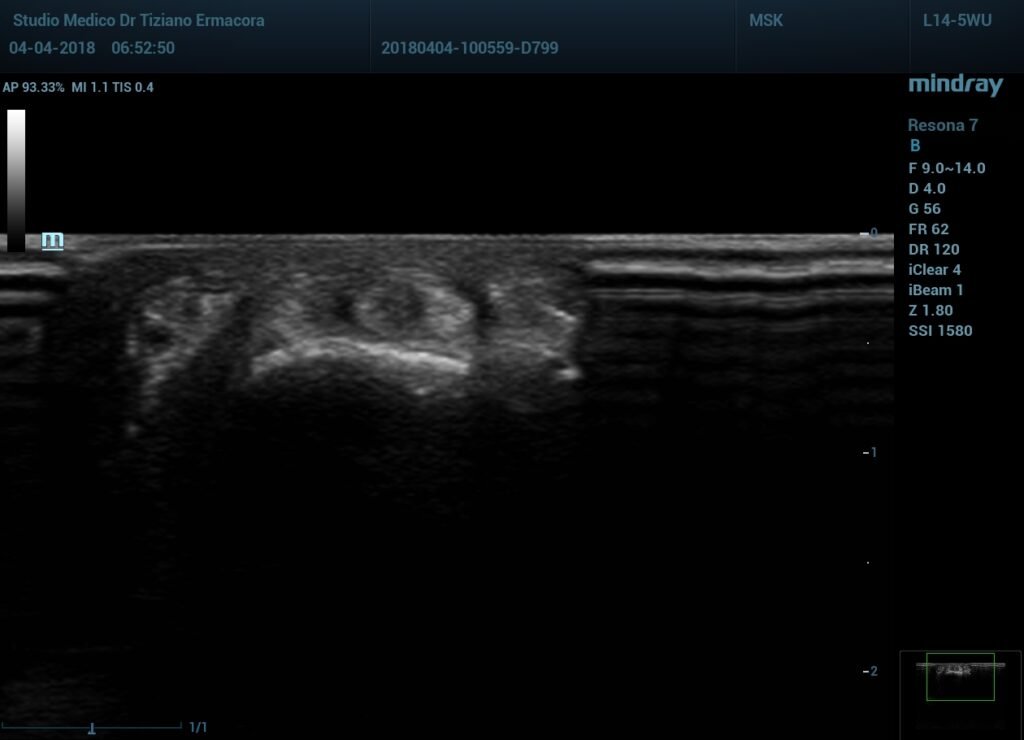Click the frequency F 9.0~14.0 parameter

[946, 168]
